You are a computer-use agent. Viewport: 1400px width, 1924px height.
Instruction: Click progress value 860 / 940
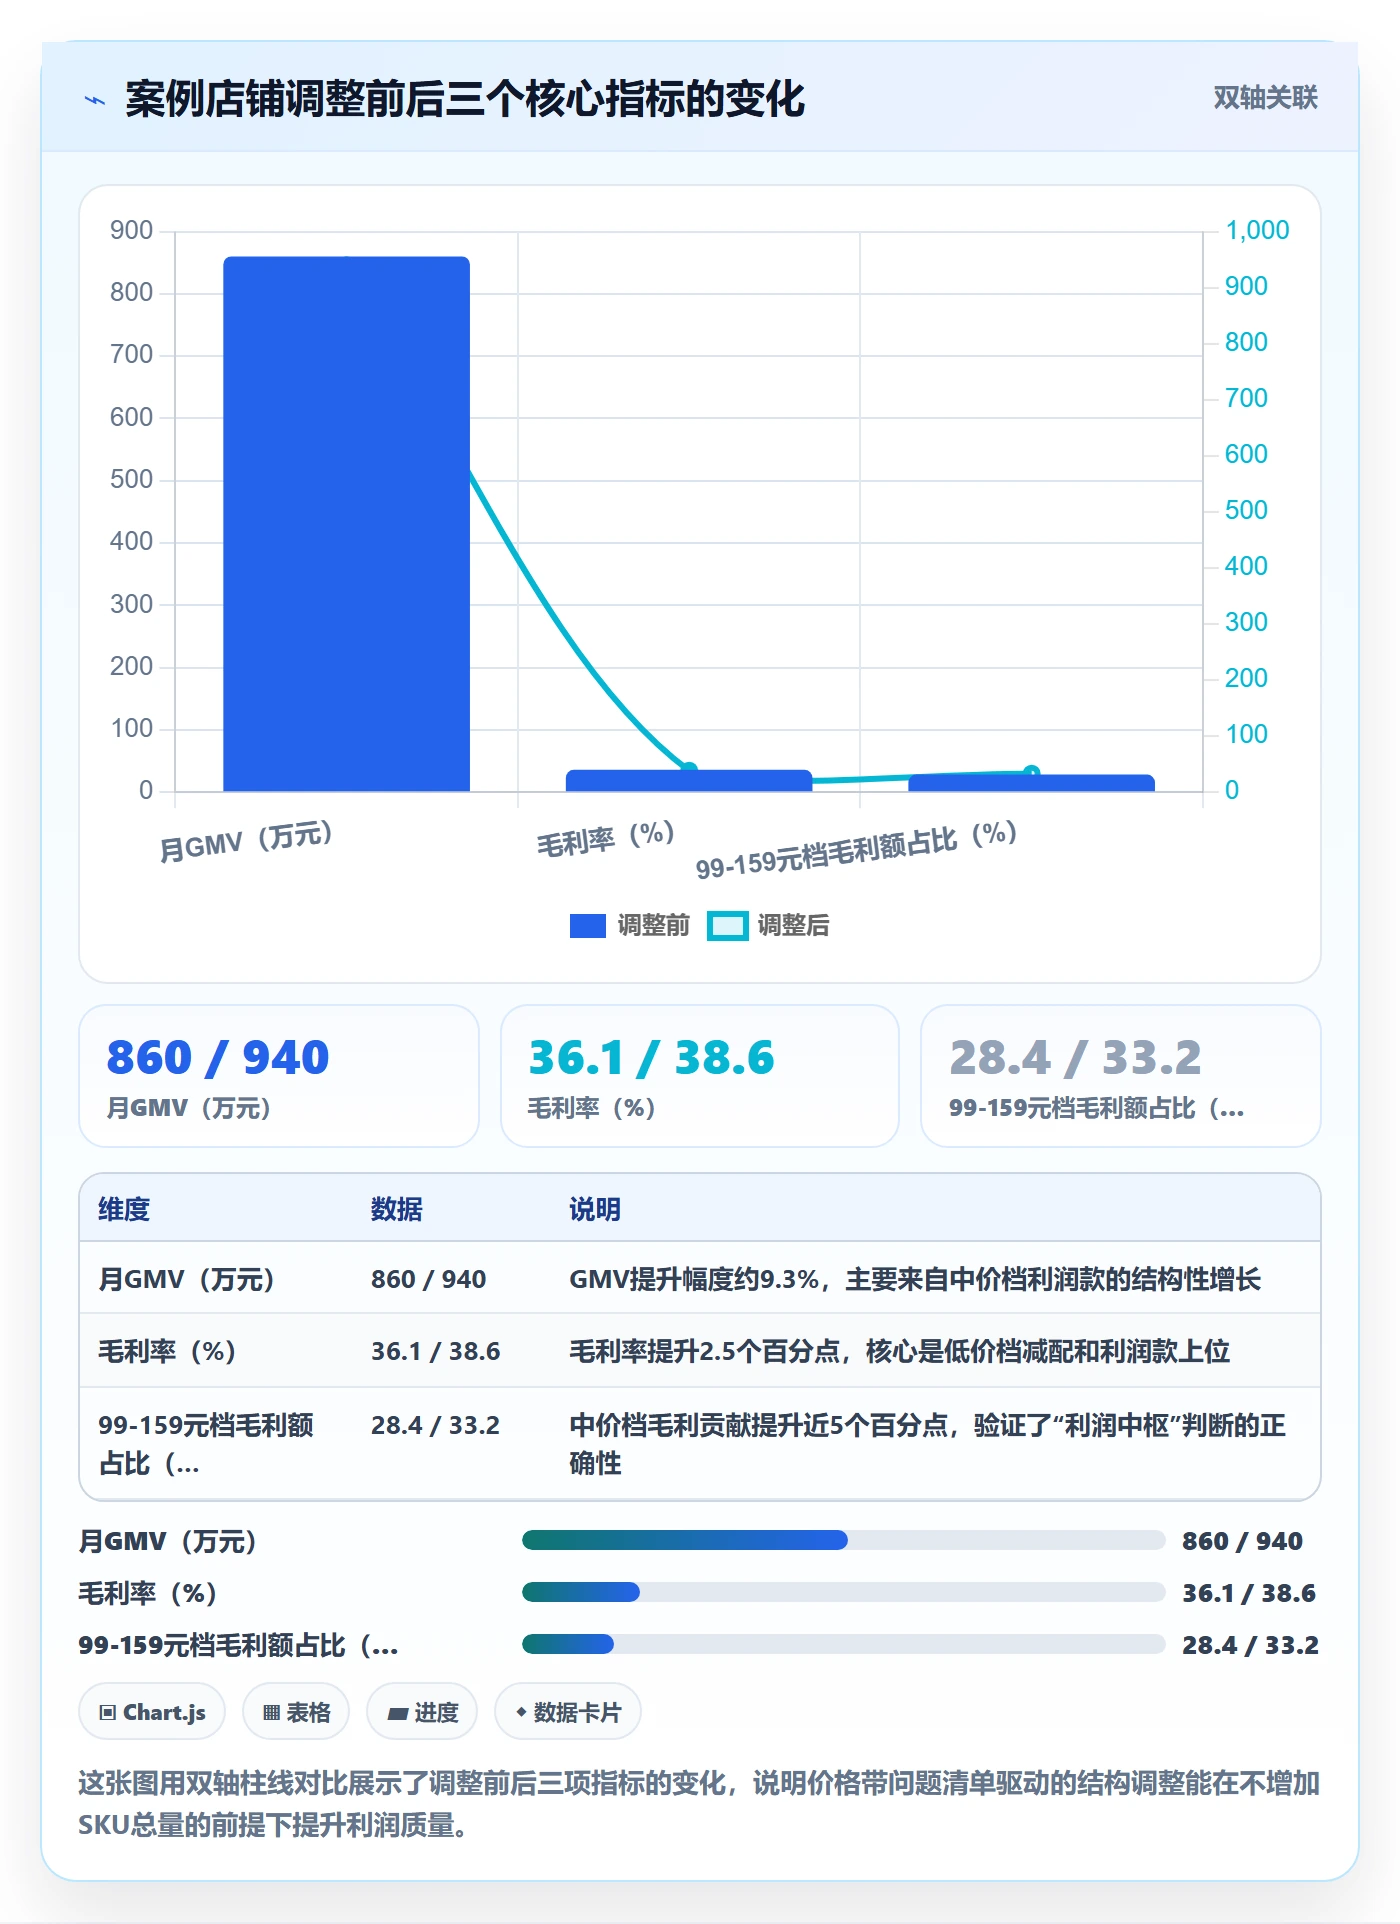coord(1242,1541)
